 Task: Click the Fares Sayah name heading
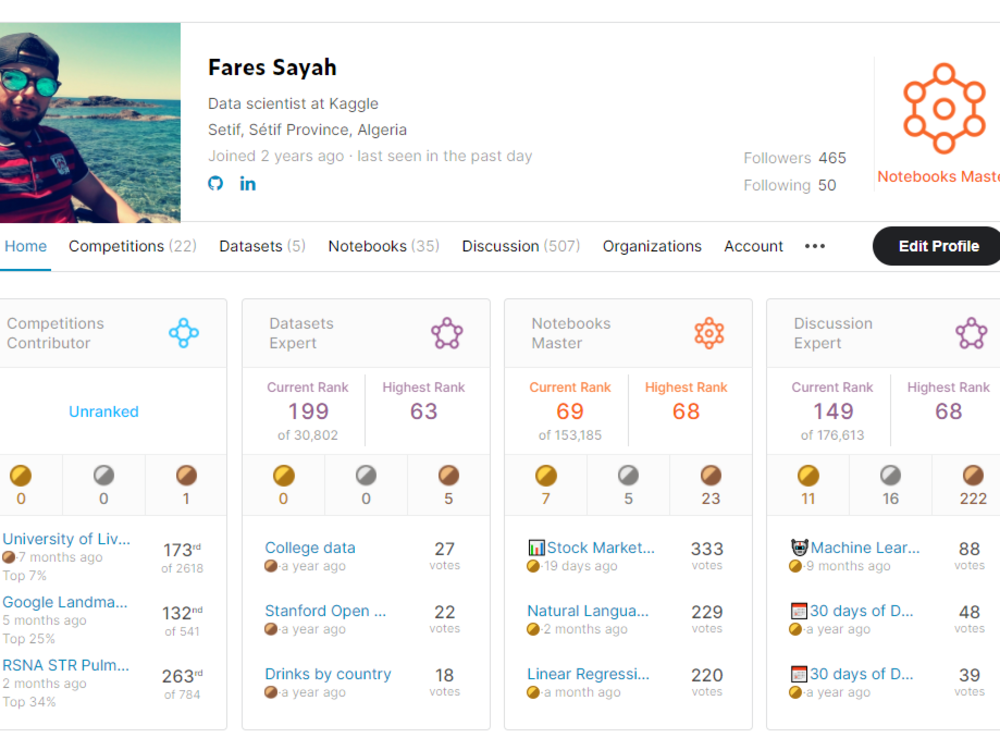point(272,68)
